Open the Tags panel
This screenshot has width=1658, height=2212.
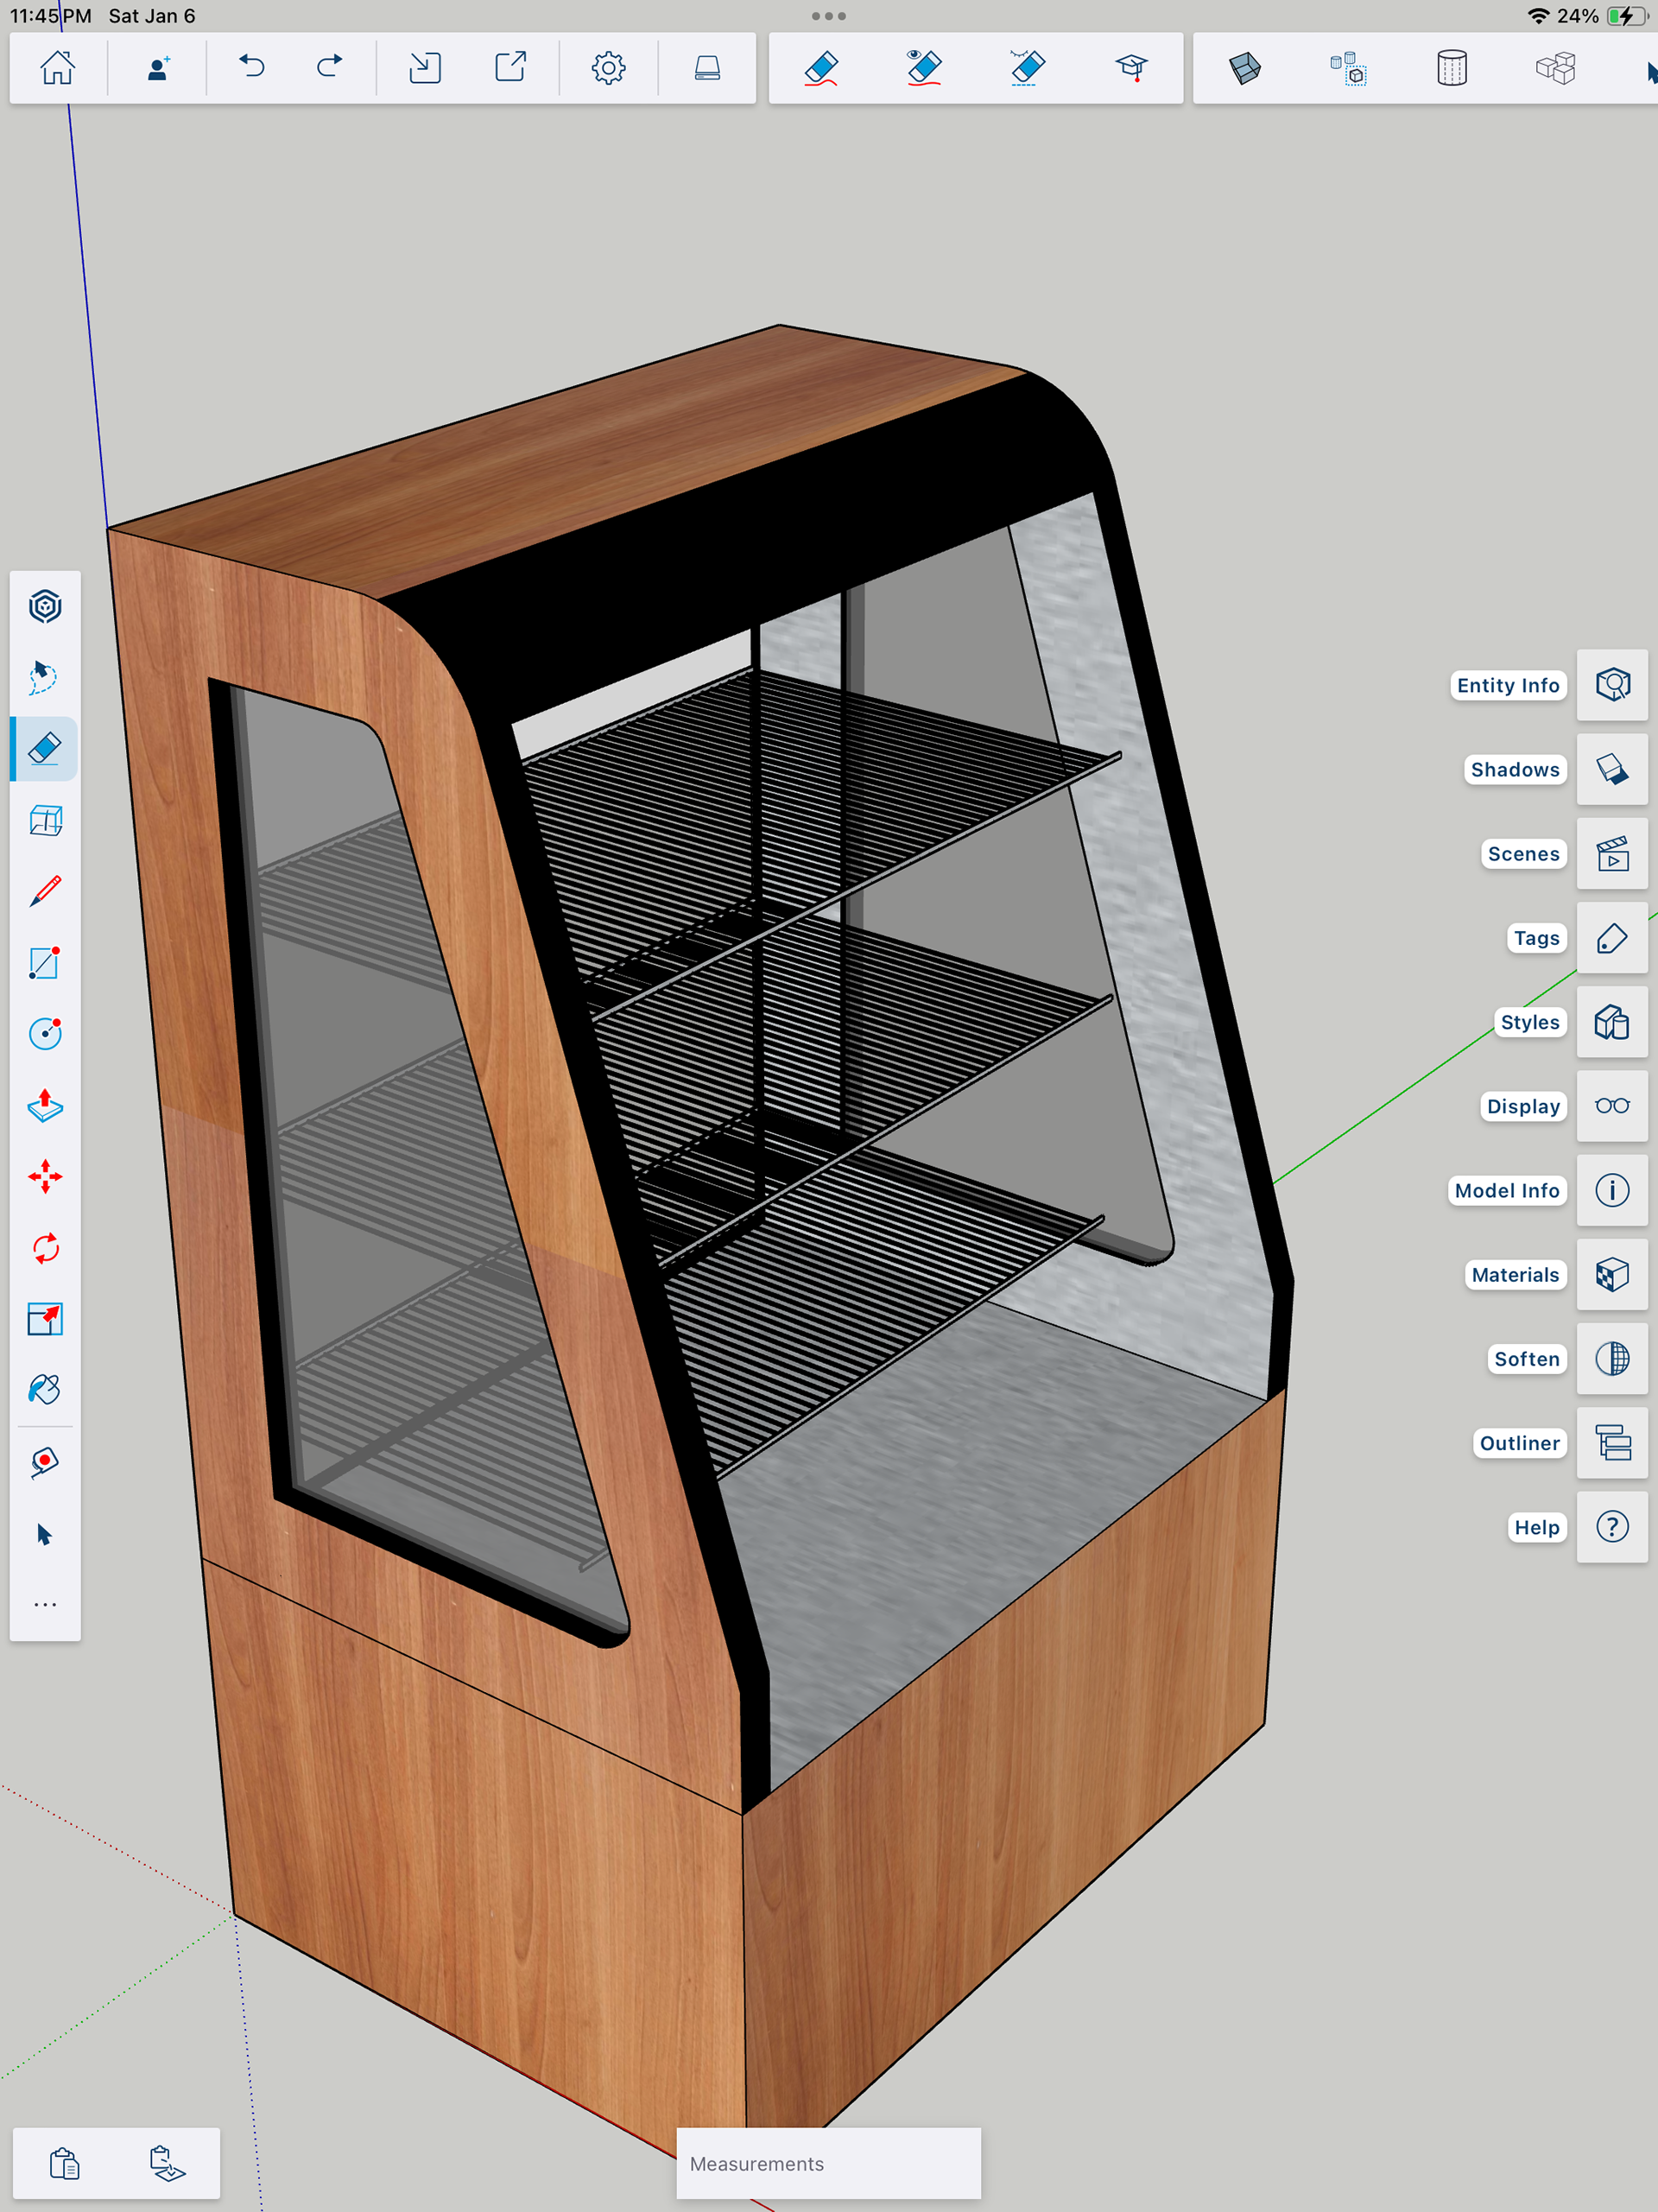click(1611, 938)
